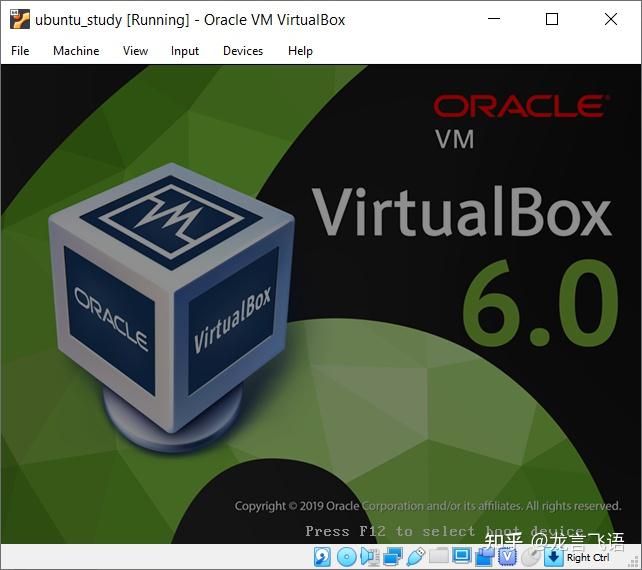Click the recording status icon
The height and width of the screenshot is (570, 642).
tap(486, 557)
